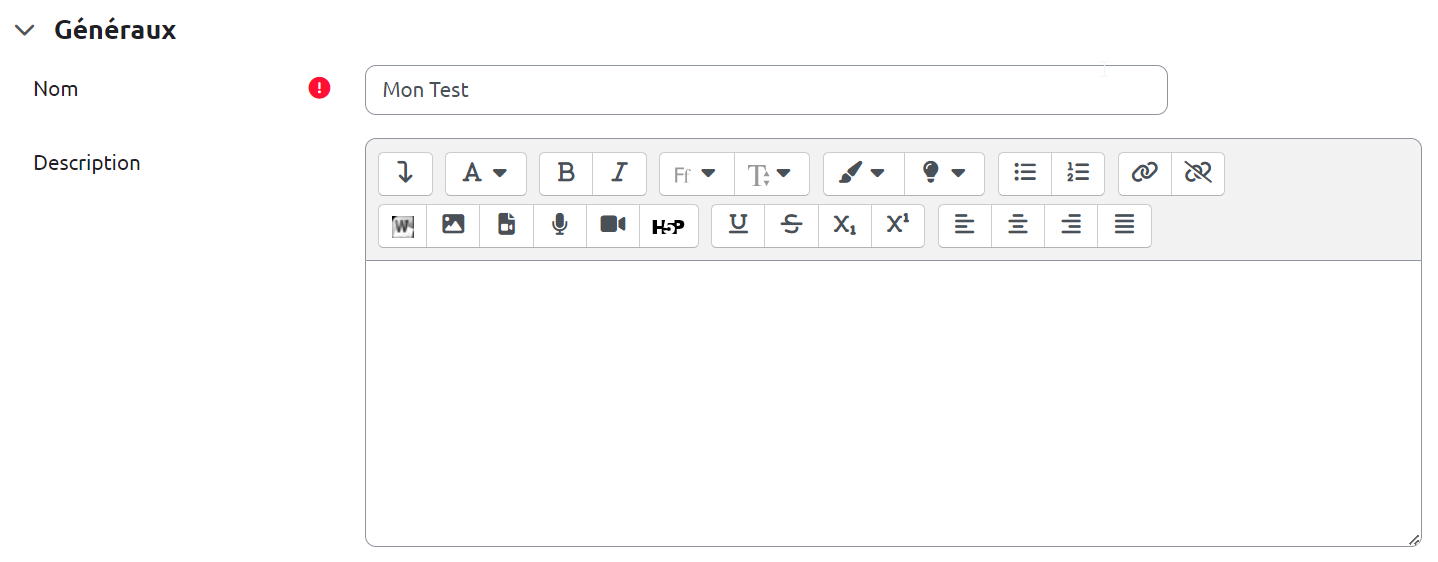
Task: Collapse the Généraux section
Action: (x=25, y=31)
